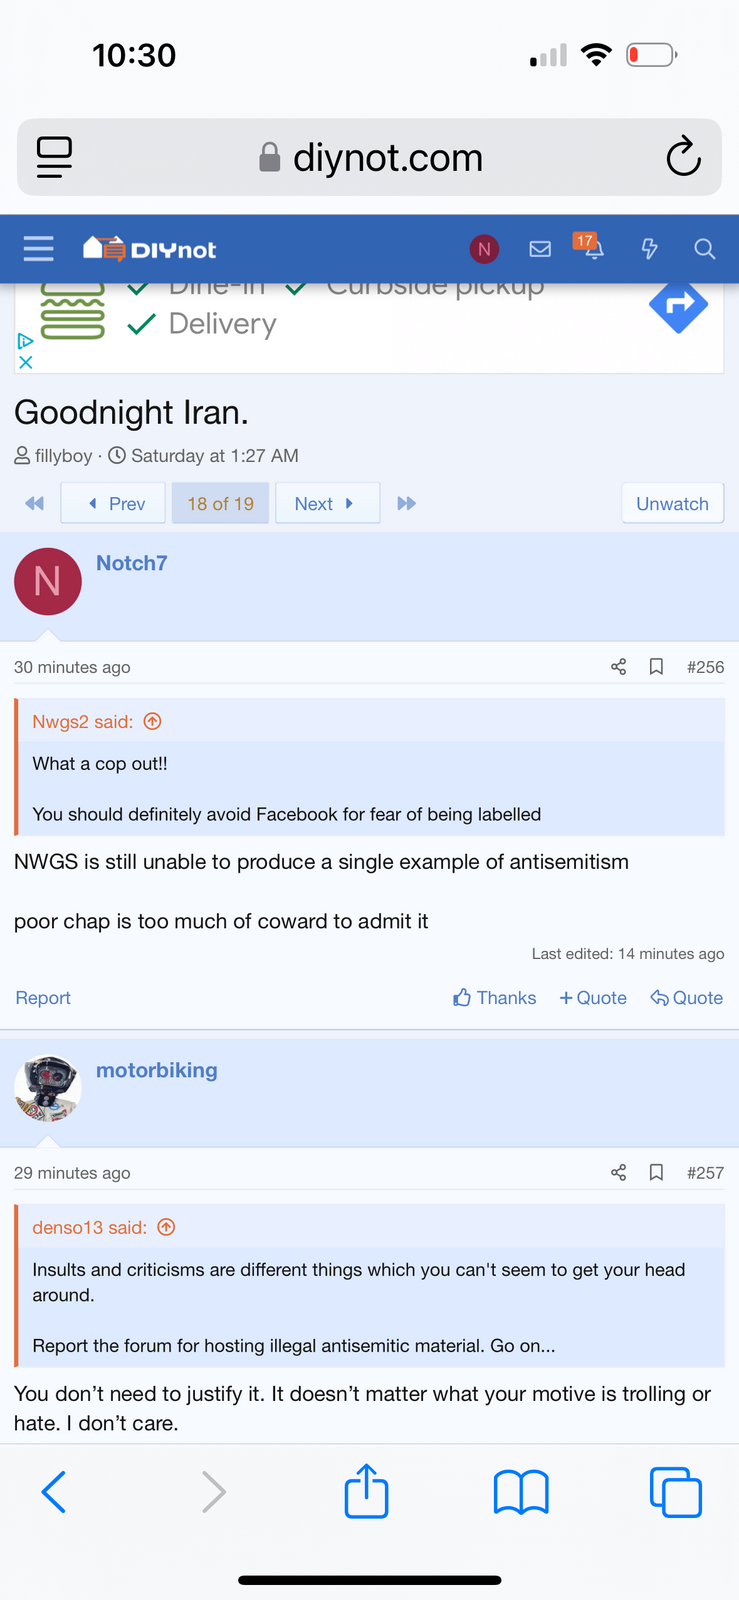This screenshot has width=739, height=1600.
Task: Give Thanks to Notch7's post
Action: click(495, 997)
